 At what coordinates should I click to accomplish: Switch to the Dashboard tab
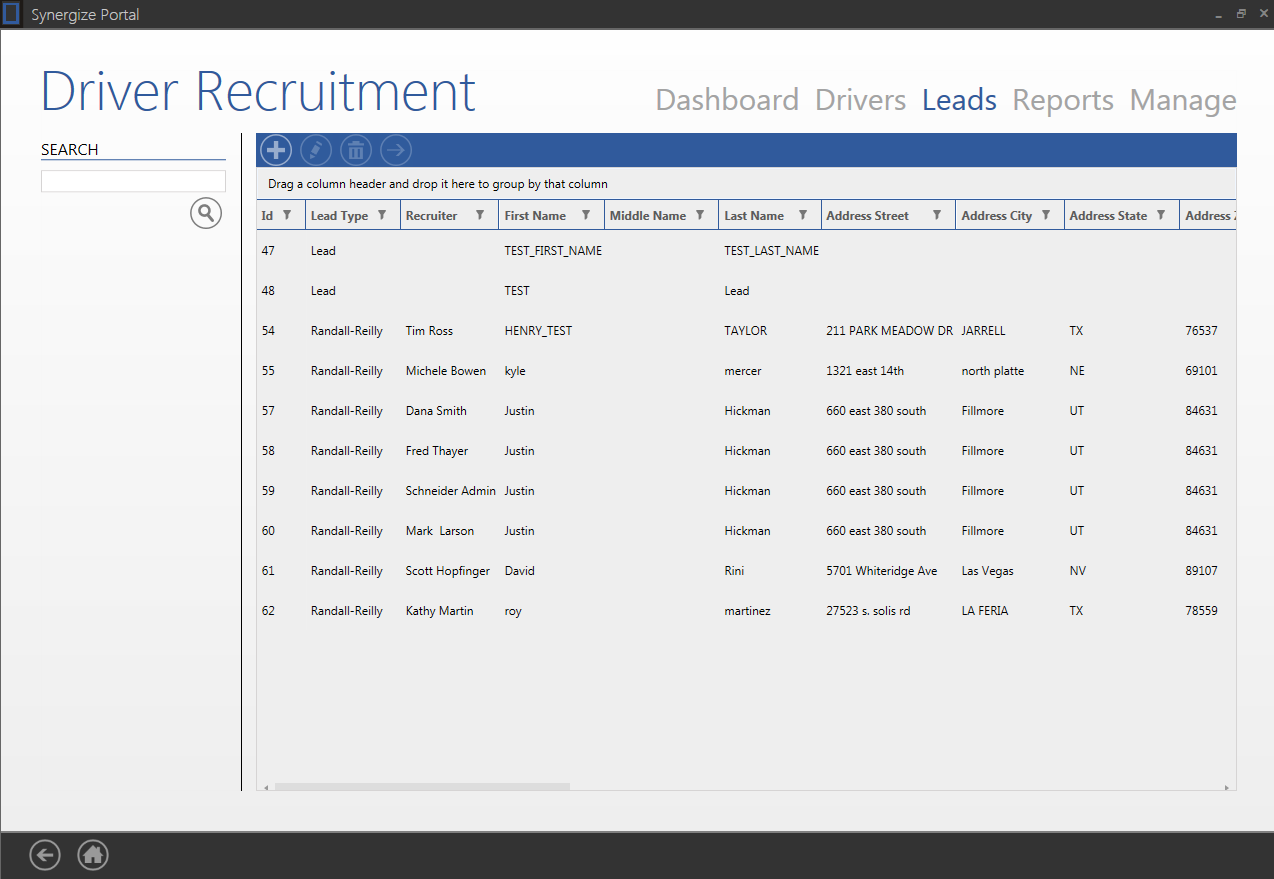pyautogui.click(x=727, y=100)
